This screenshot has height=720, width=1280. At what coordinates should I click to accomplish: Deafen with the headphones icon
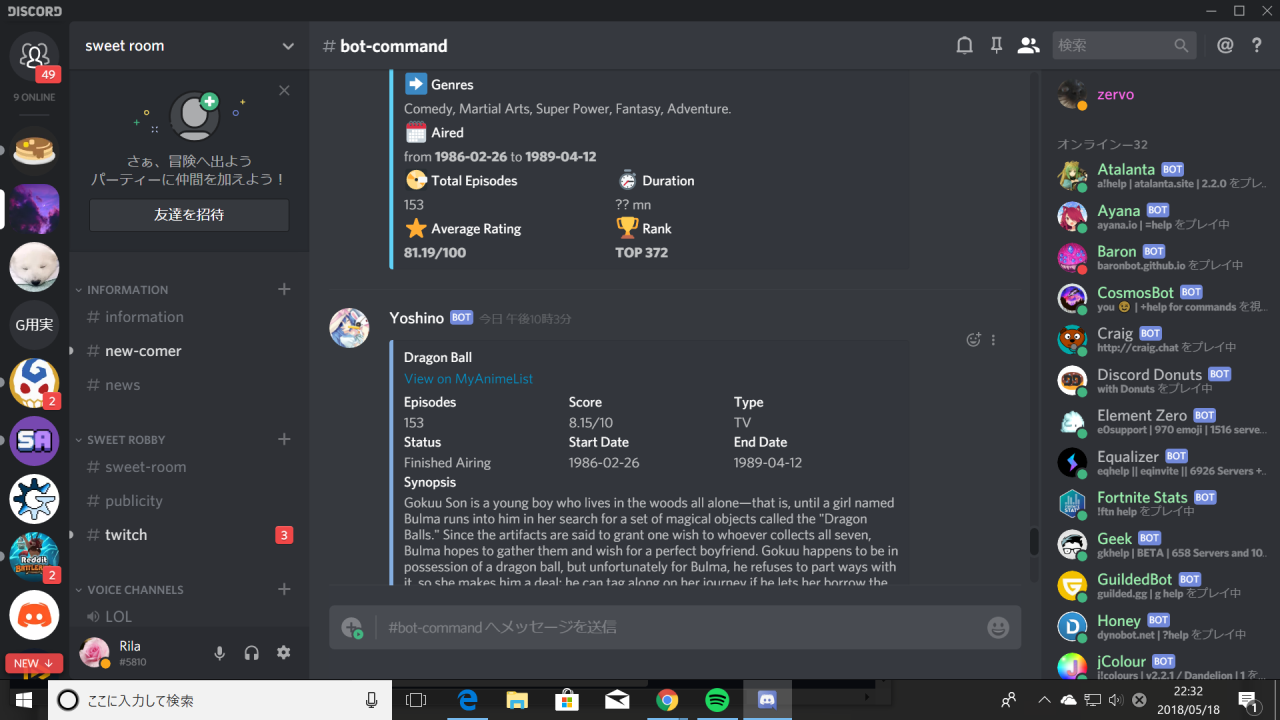tap(252, 653)
